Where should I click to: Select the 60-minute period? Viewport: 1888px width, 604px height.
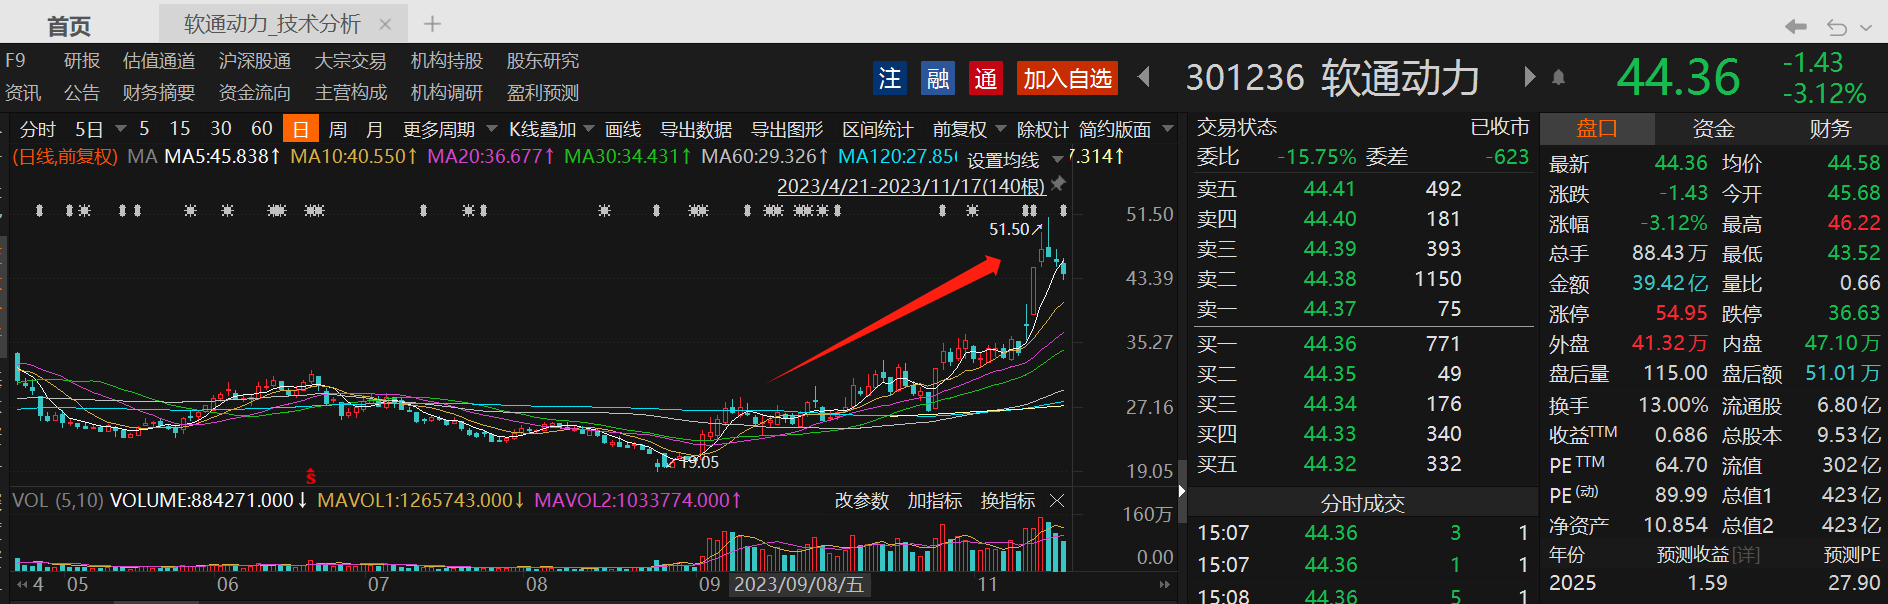[262, 128]
